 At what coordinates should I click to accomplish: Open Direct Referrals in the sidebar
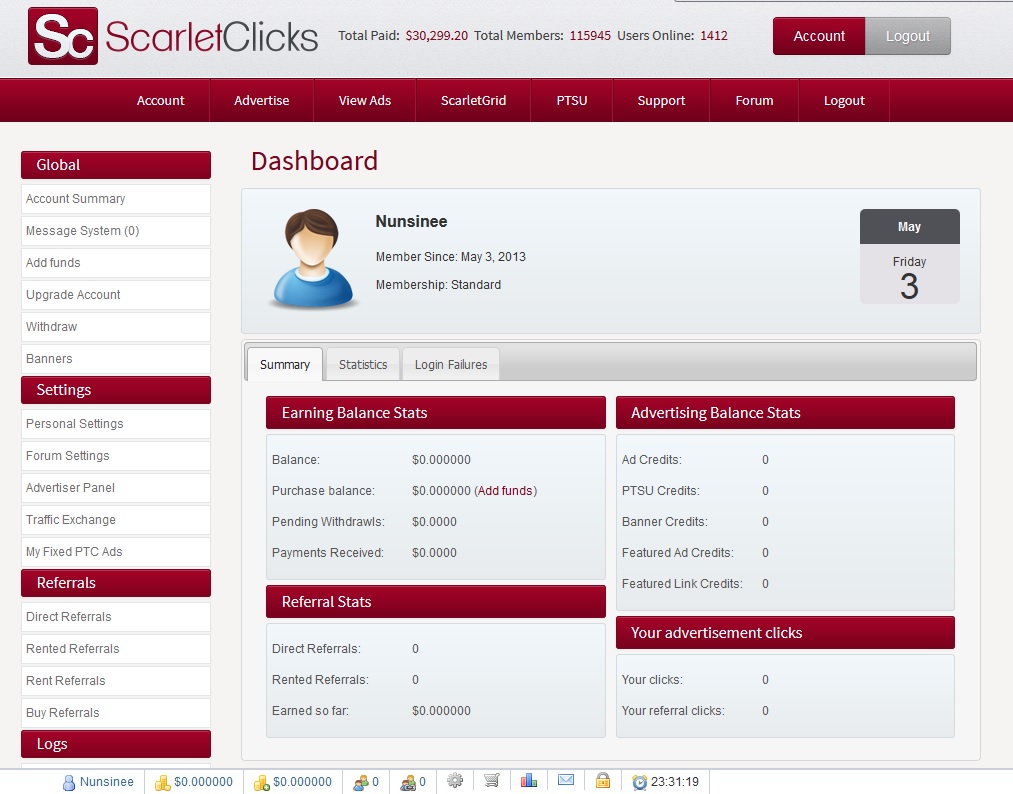pos(116,617)
